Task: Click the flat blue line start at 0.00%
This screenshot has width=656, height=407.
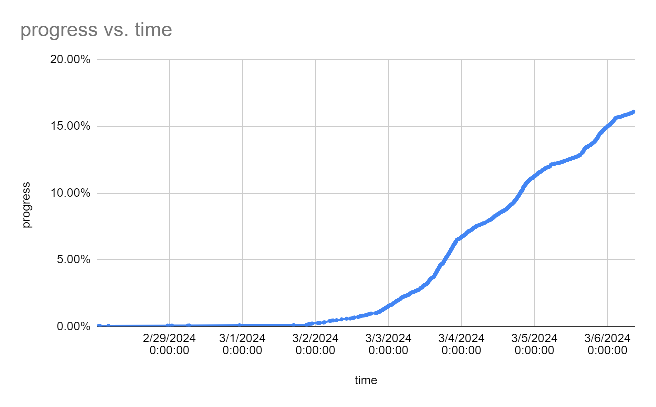Action: pyautogui.click(x=99, y=325)
